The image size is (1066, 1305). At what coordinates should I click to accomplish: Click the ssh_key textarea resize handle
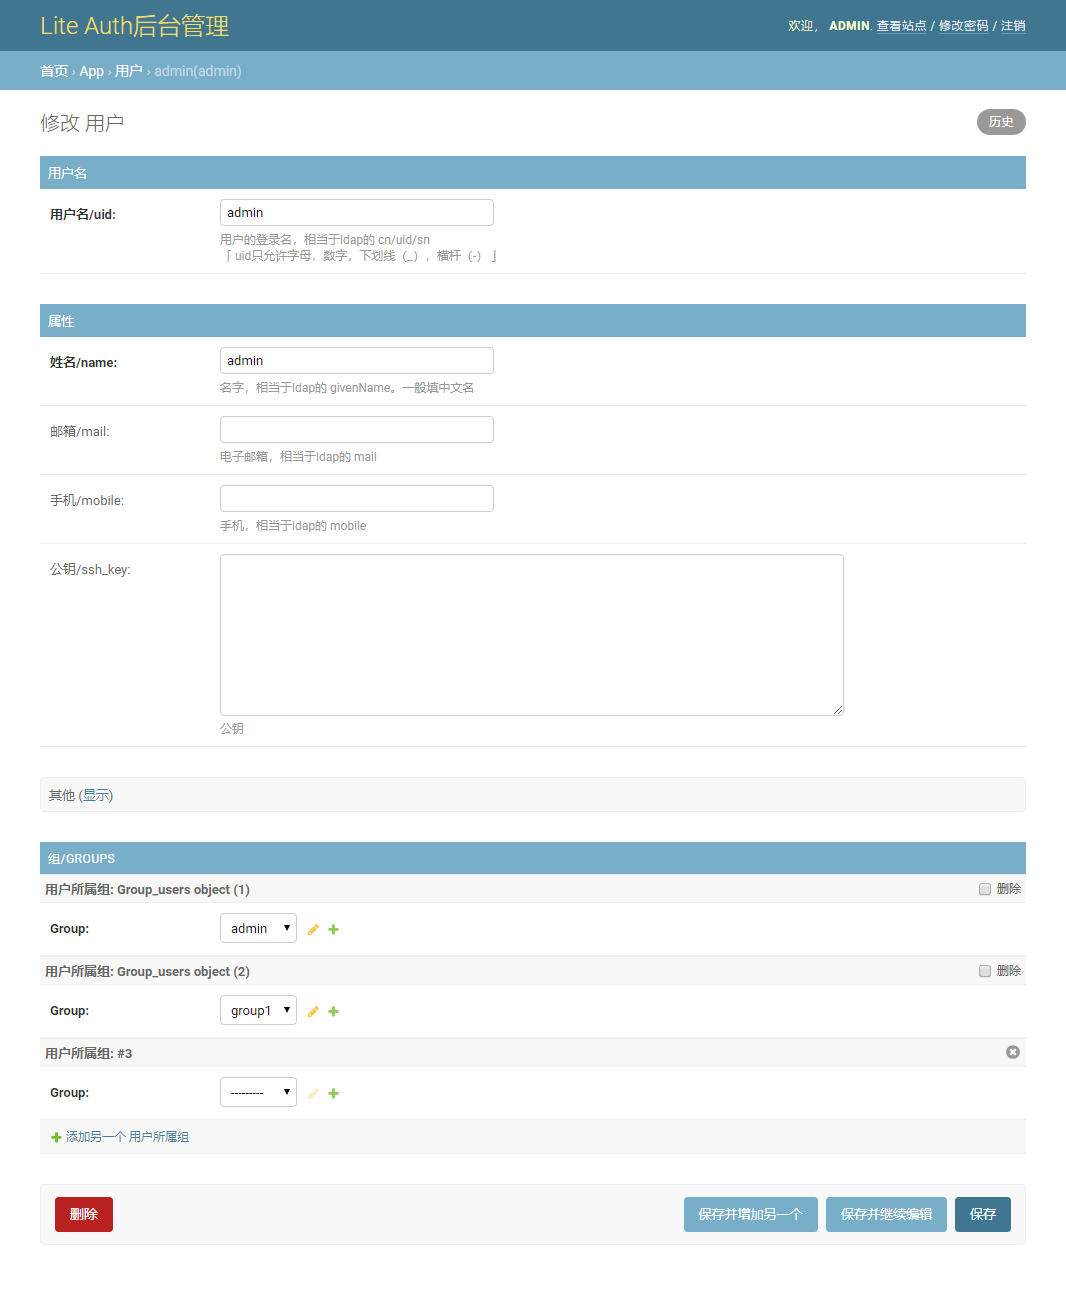(838, 710)
